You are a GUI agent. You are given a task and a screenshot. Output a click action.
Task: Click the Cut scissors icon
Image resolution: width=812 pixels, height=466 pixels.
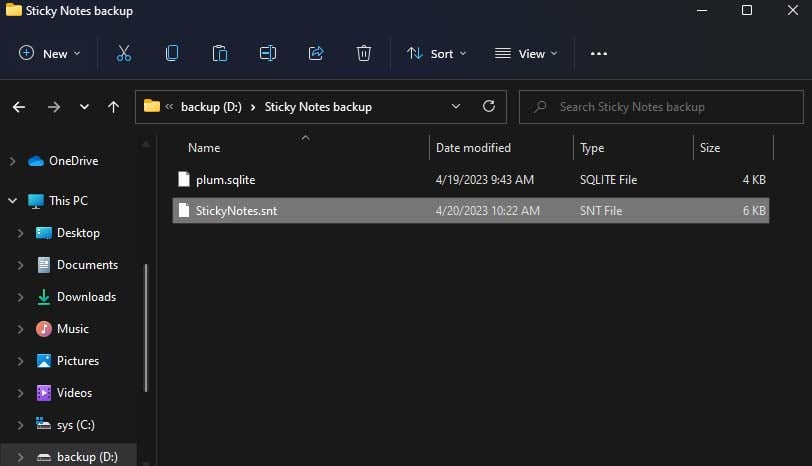(124, 53)
